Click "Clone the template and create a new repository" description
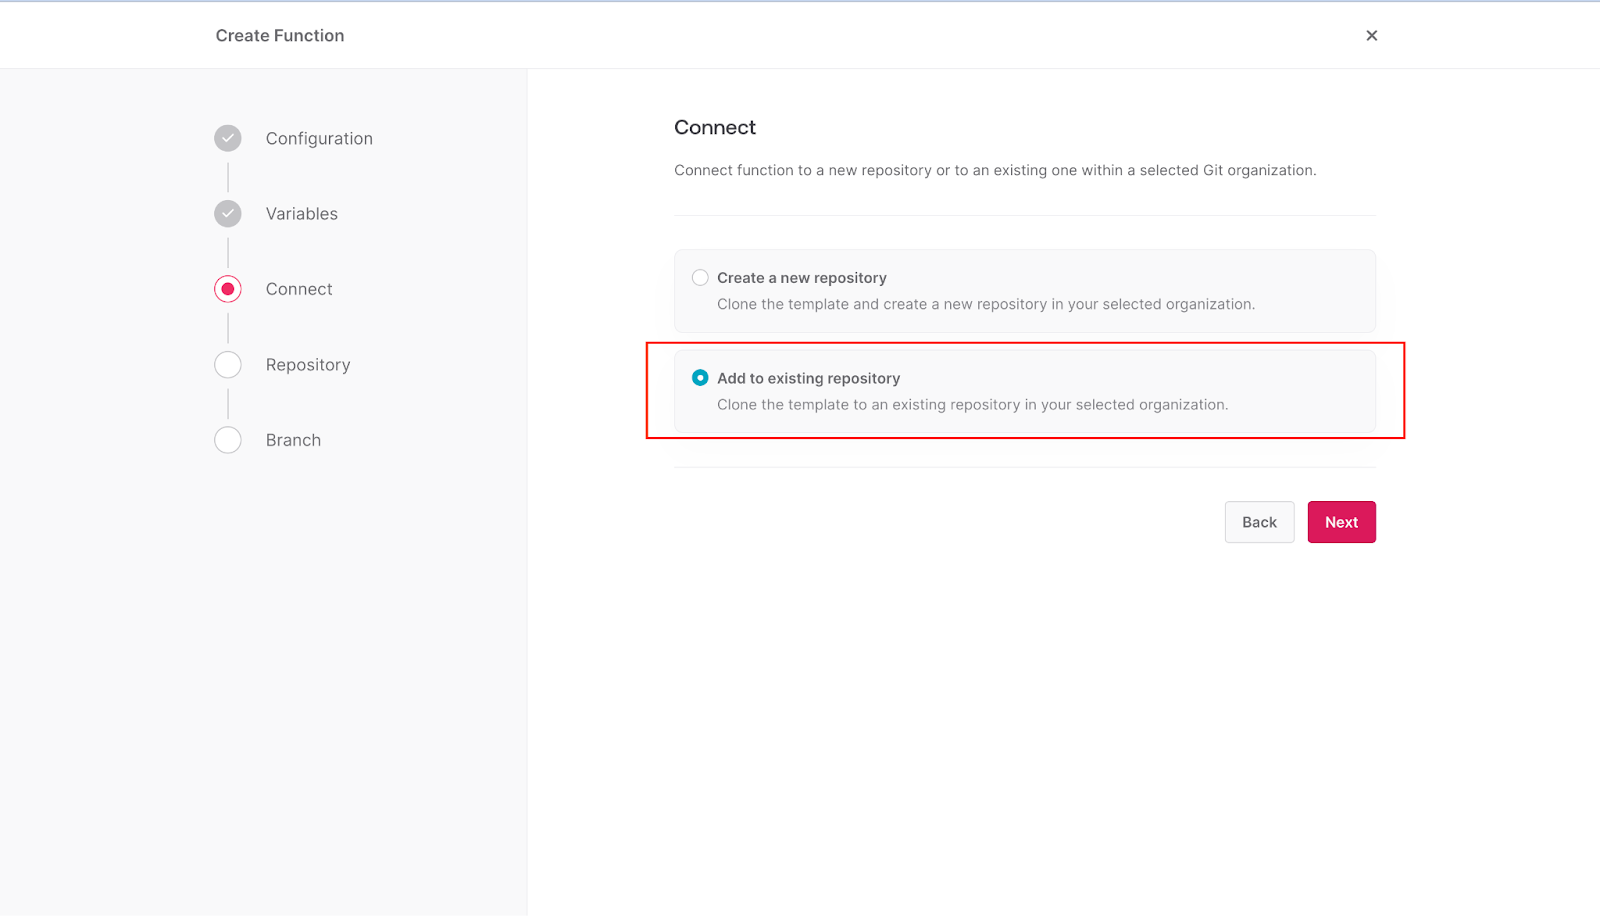This screenshot has height=916, width=1600. (986, 304)
